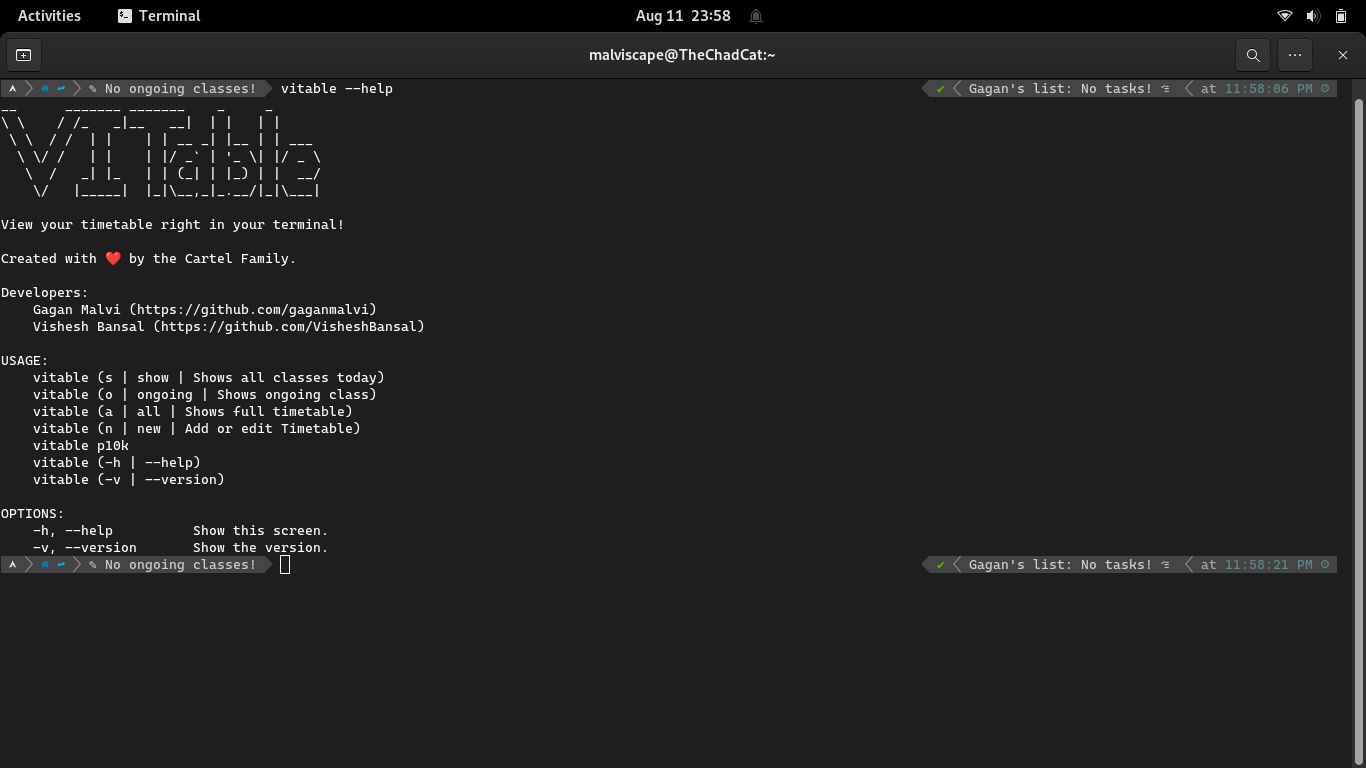Click the OPTIONS: heading
The width and height of the screenshot is (1366, 768).
33,514
